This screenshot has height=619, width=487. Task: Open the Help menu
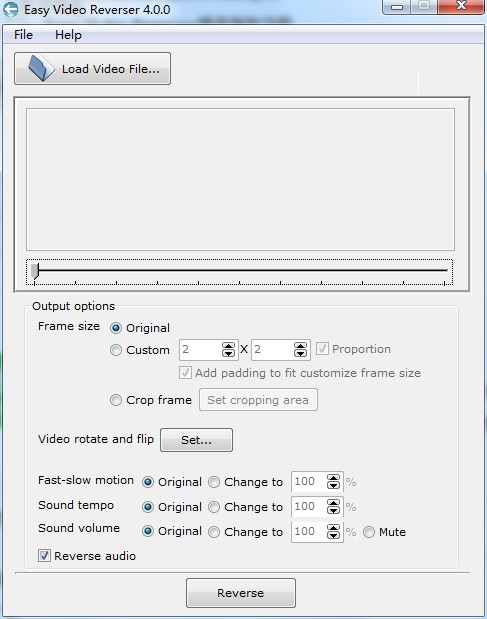click(x=68, y=35)
